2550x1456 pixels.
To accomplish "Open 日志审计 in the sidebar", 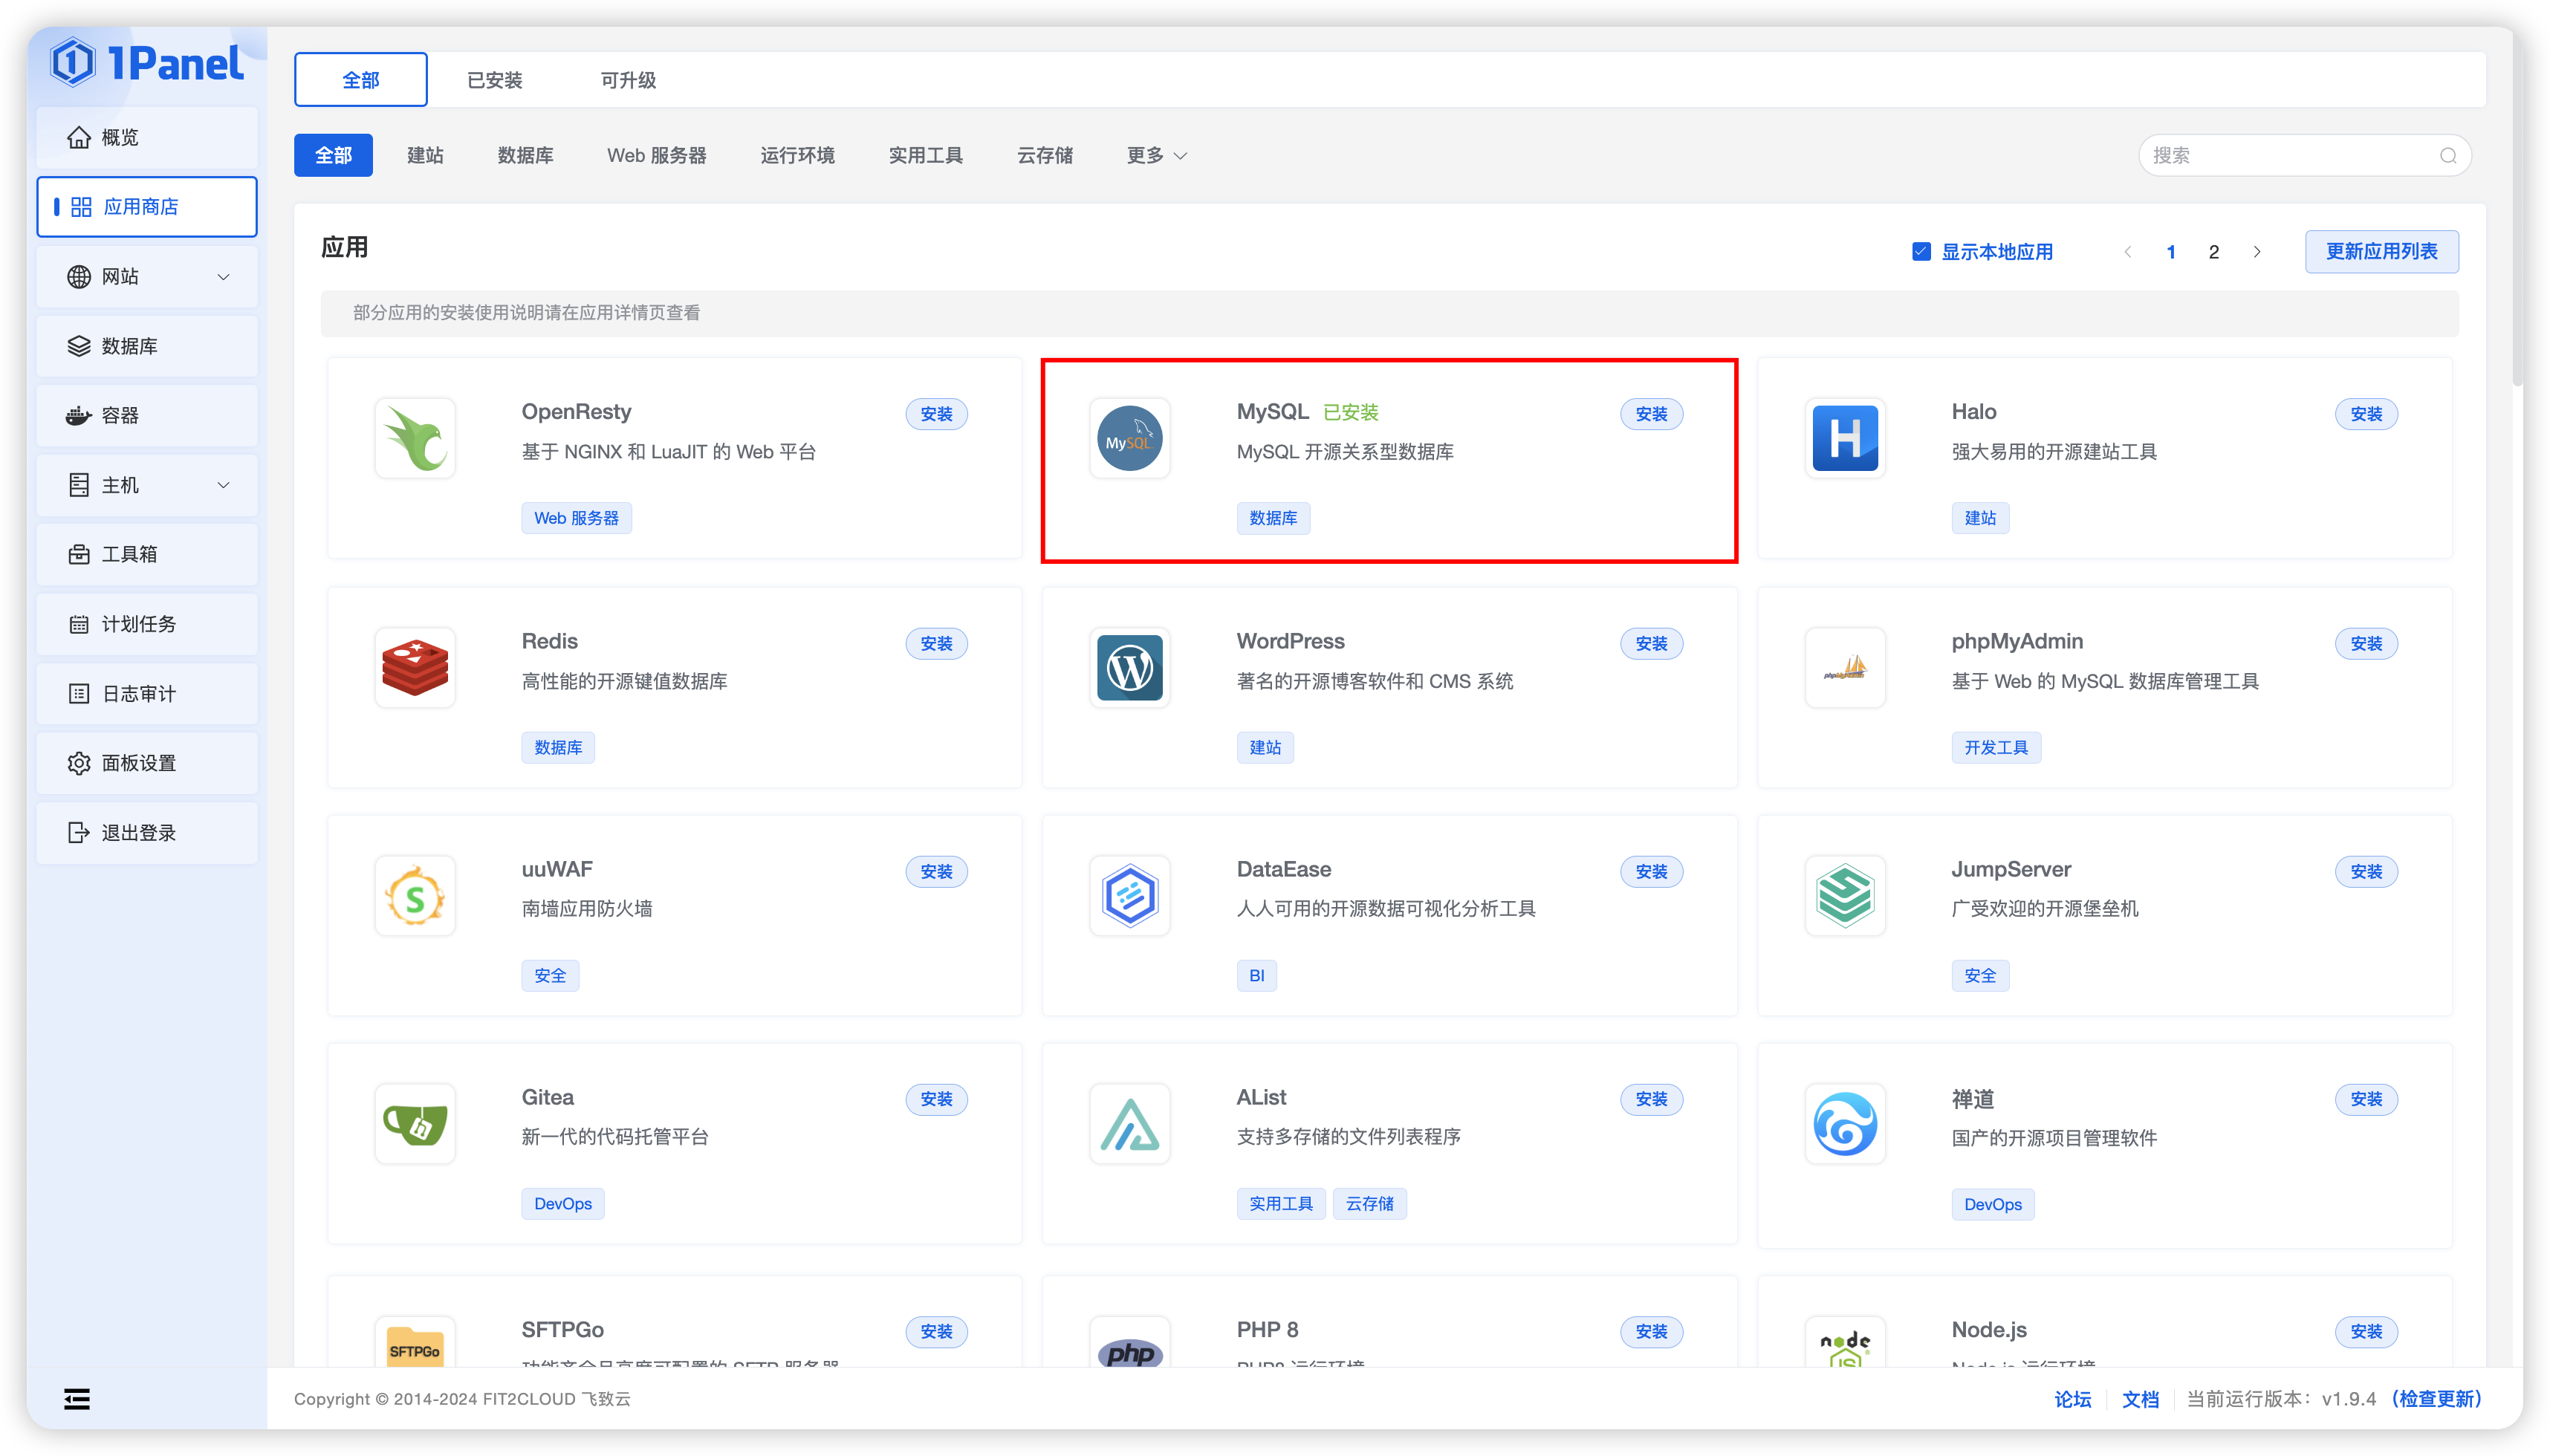I will (x=147, y=693).
